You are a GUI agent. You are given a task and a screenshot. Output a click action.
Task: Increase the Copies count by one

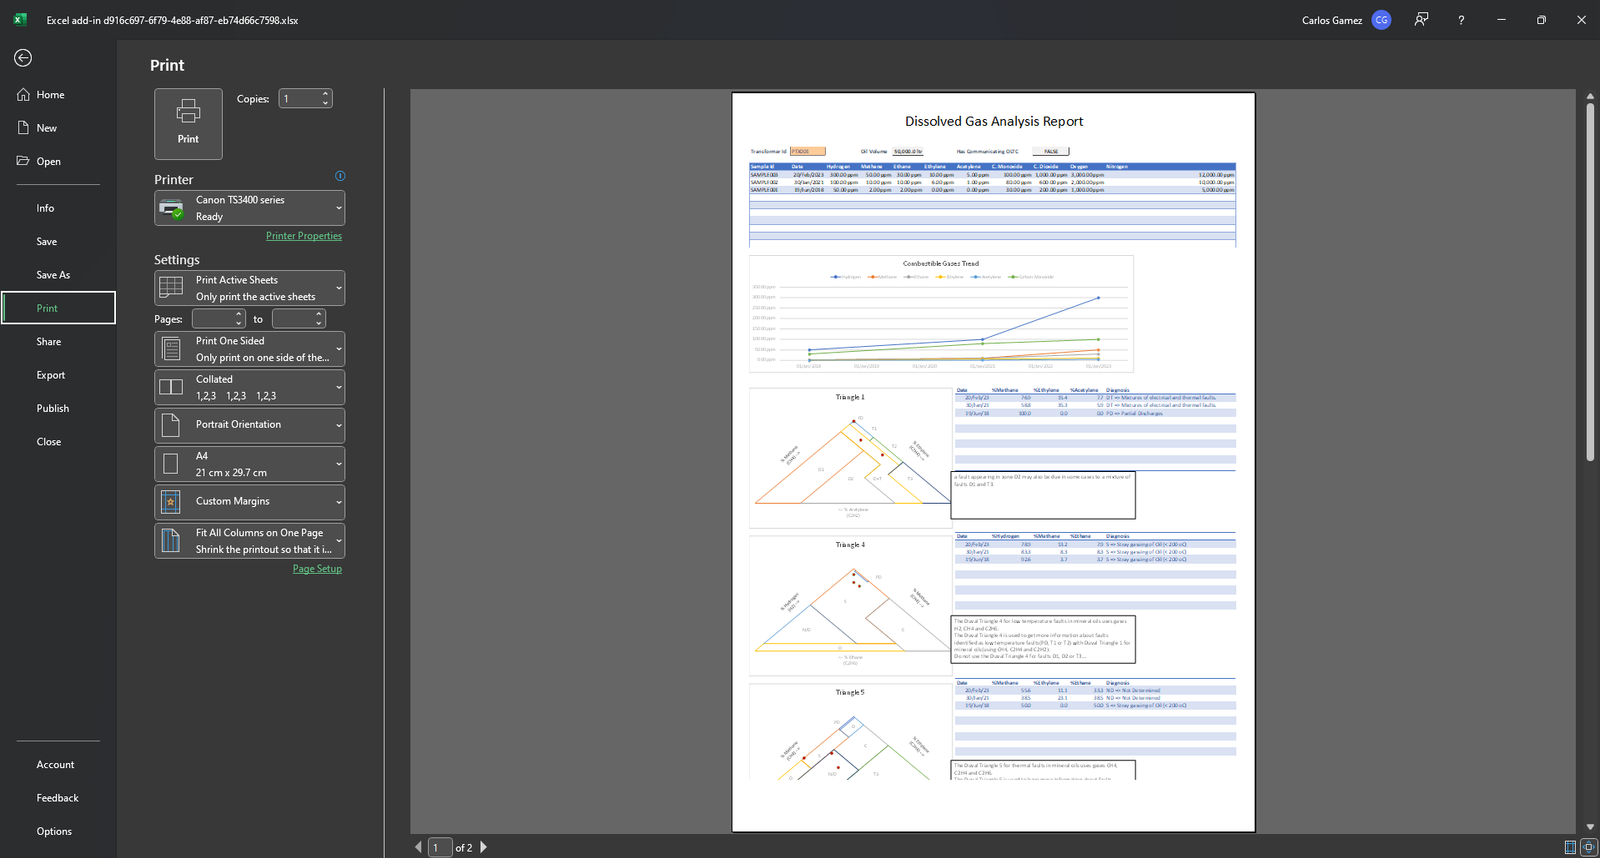pos(326,94)
